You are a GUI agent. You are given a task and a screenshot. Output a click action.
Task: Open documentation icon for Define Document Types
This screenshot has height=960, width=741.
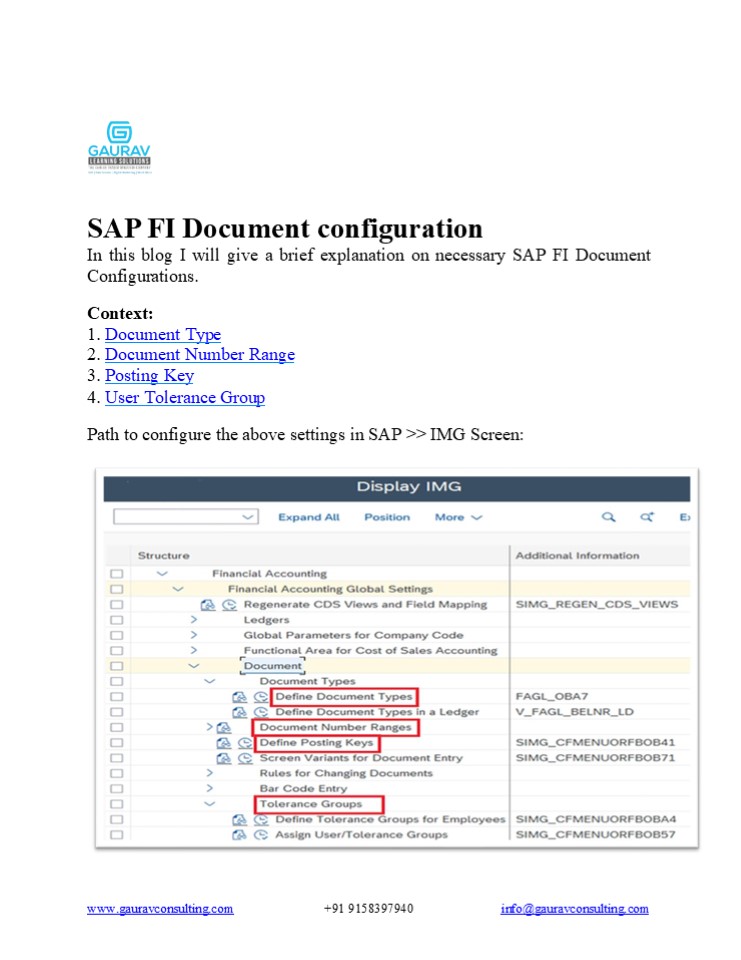click(x=239, y=697)
